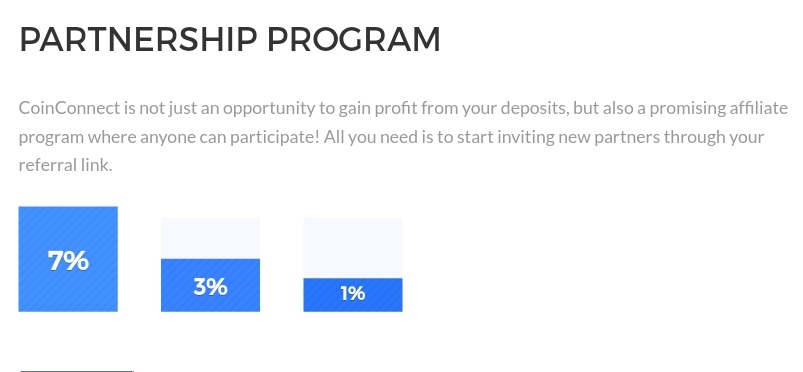Click the 'referral link.' text
Viewport: 803px width, 372px height.
pos(65,165)
